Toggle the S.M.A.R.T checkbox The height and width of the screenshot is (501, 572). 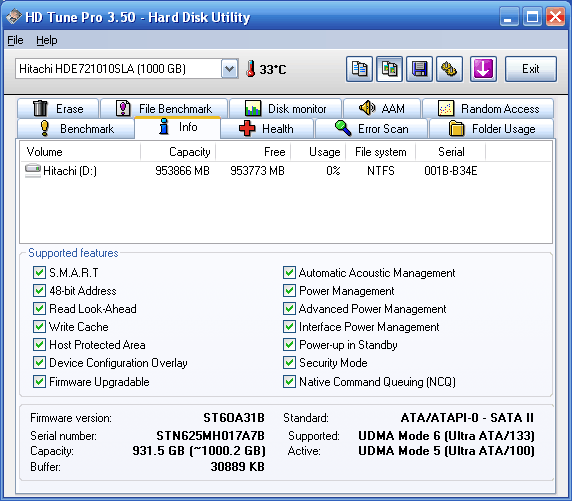39,273
